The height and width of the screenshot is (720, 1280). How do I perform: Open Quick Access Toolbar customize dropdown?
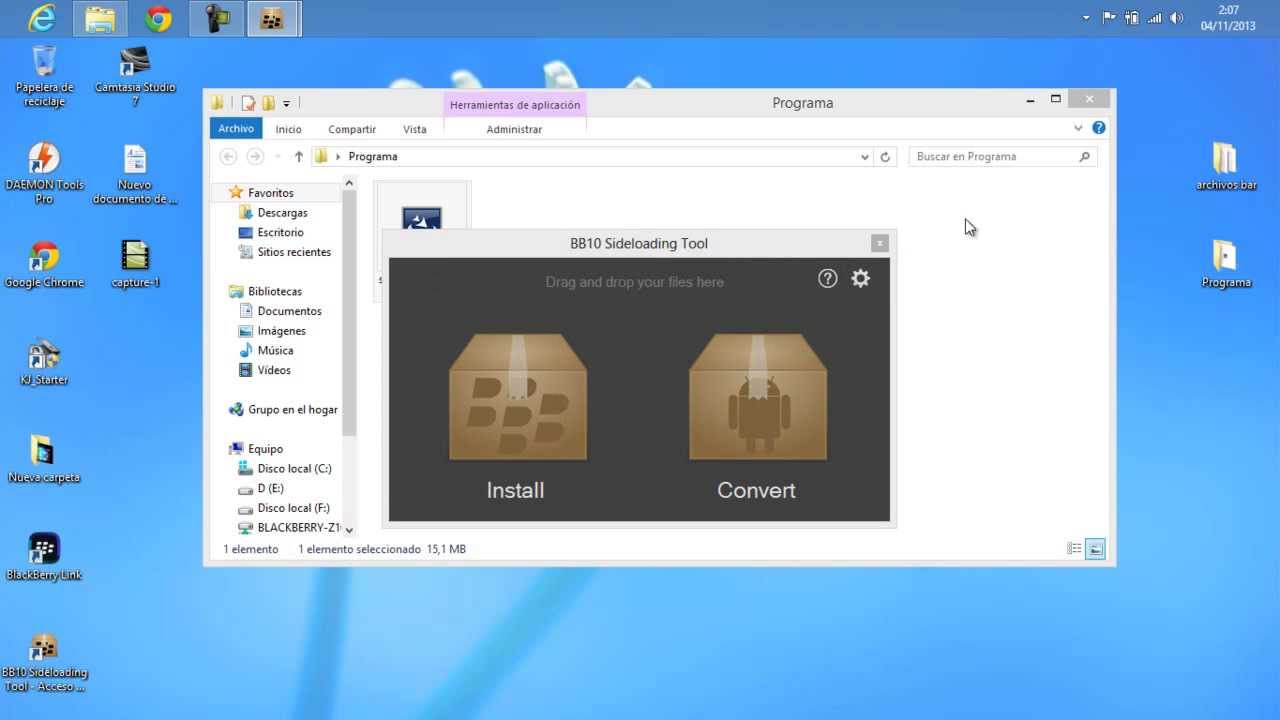(x=287, y=103)
